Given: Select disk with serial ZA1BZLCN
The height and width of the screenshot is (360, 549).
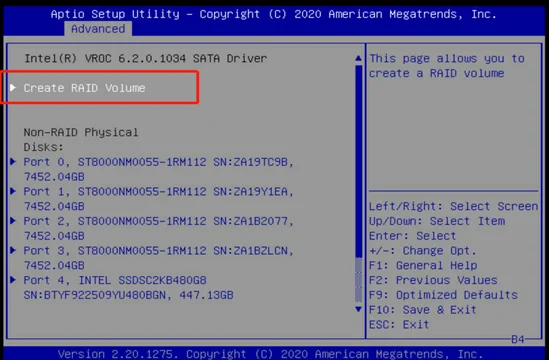Looking at the screenshot, I should (158, 258).
